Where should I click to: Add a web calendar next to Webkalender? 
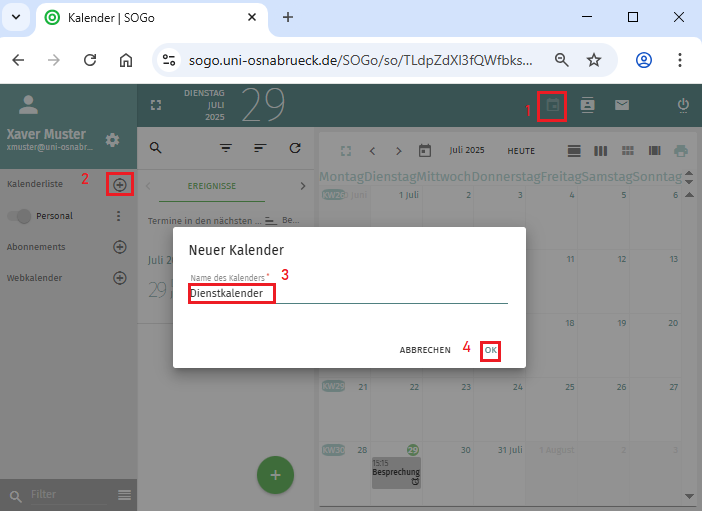(x=120, y=278)
